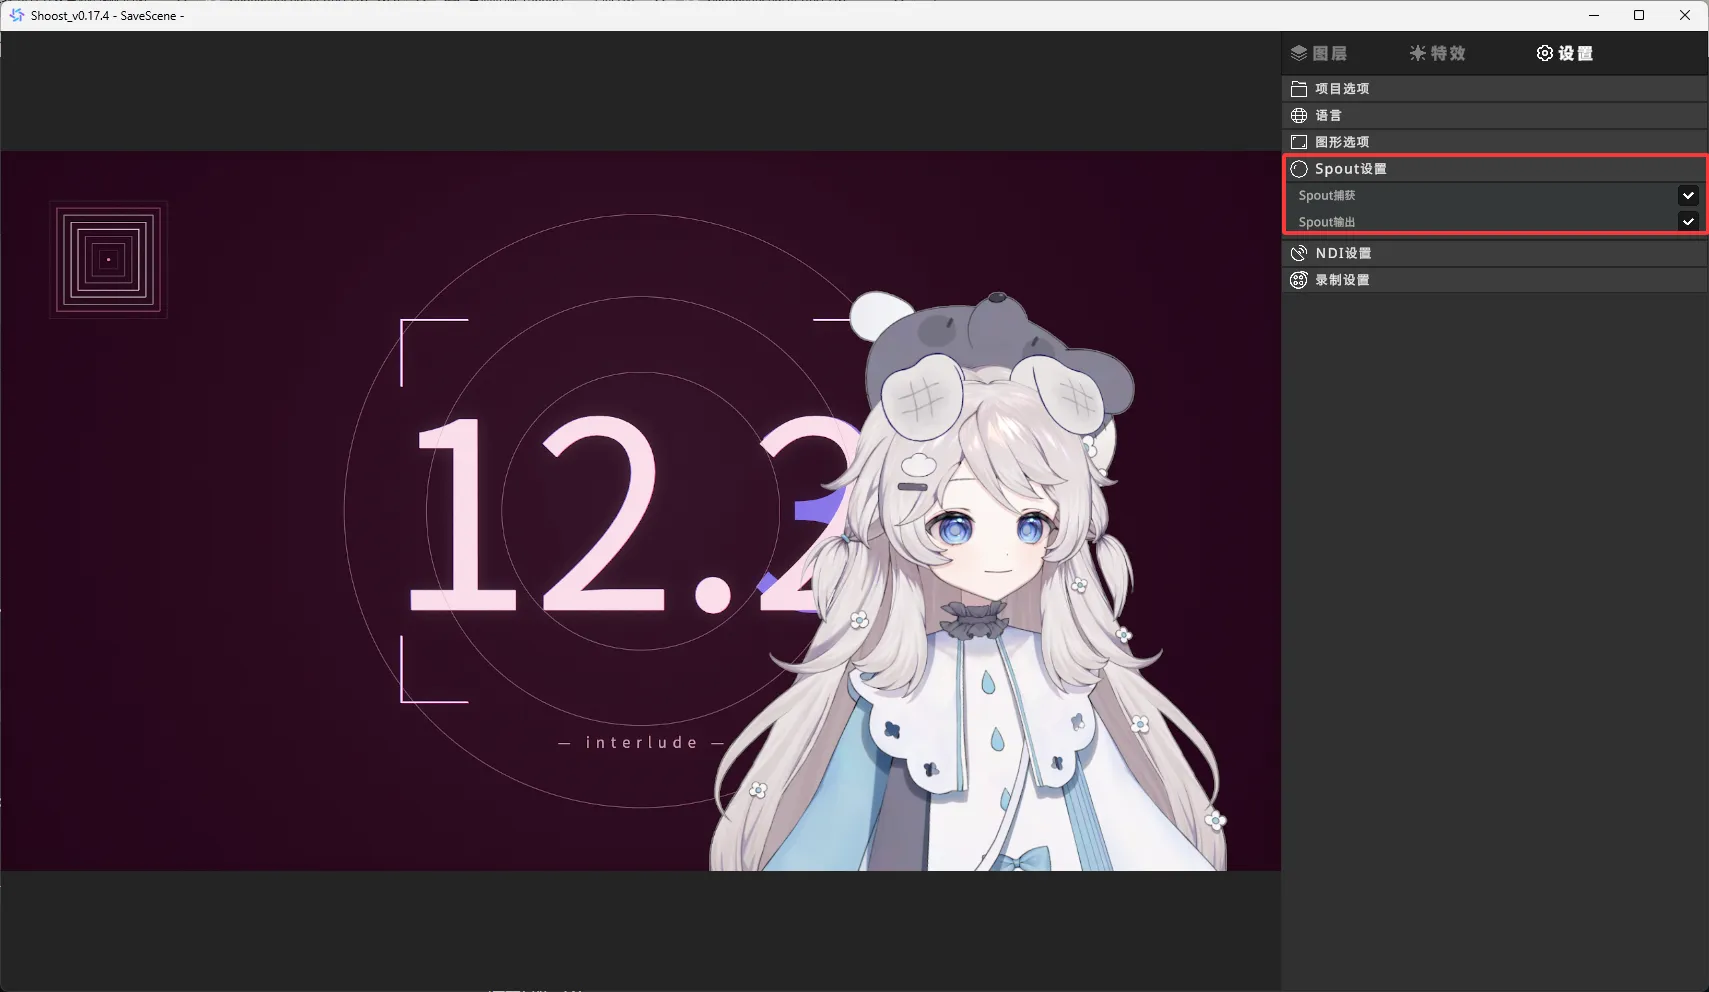Click the gear icon beside 设置
Image resolution: width=1709 pixels, height=992 pixels.
[x=1545, y=53]
